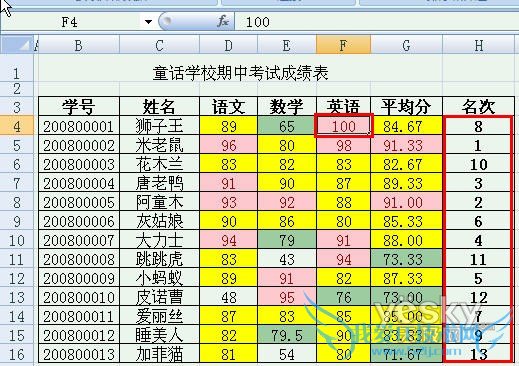Click the name cell 小蚂蚁
The height and width of the screenshot is (366, 519).
point(159,278)
